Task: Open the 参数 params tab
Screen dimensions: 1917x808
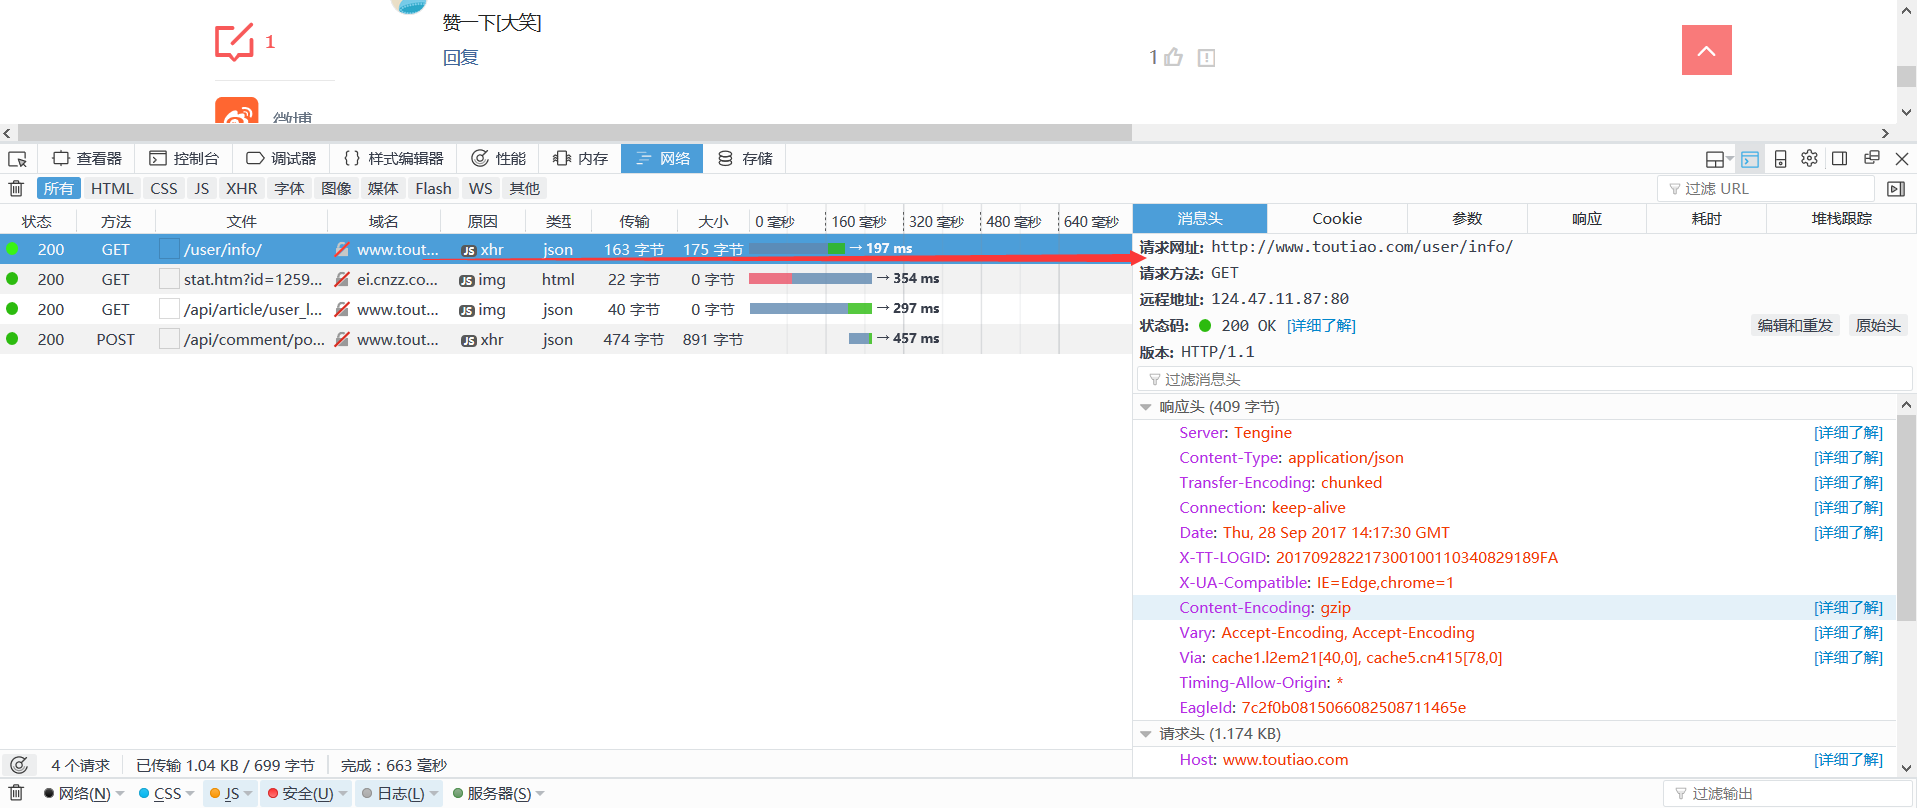Action: pyautogui.click(x=1467, y=218)
